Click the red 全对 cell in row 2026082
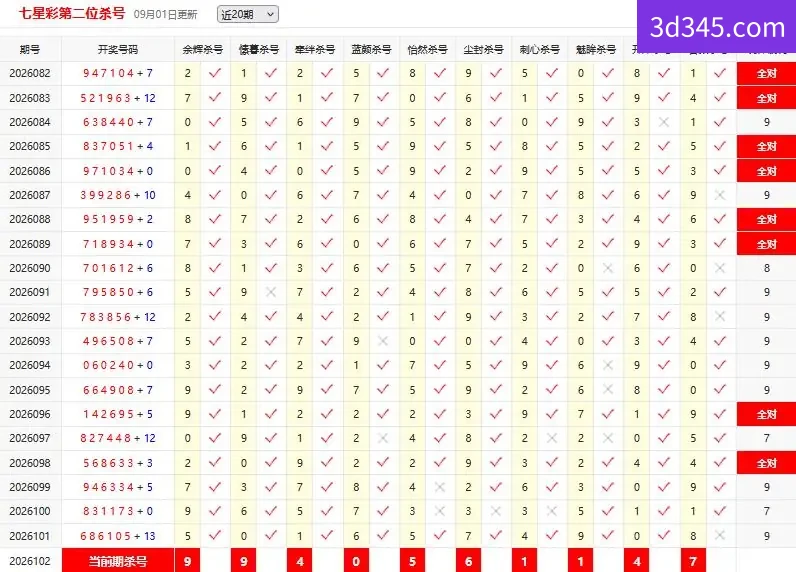This screenshot has height=572, width=796. (x=767, y=73)
